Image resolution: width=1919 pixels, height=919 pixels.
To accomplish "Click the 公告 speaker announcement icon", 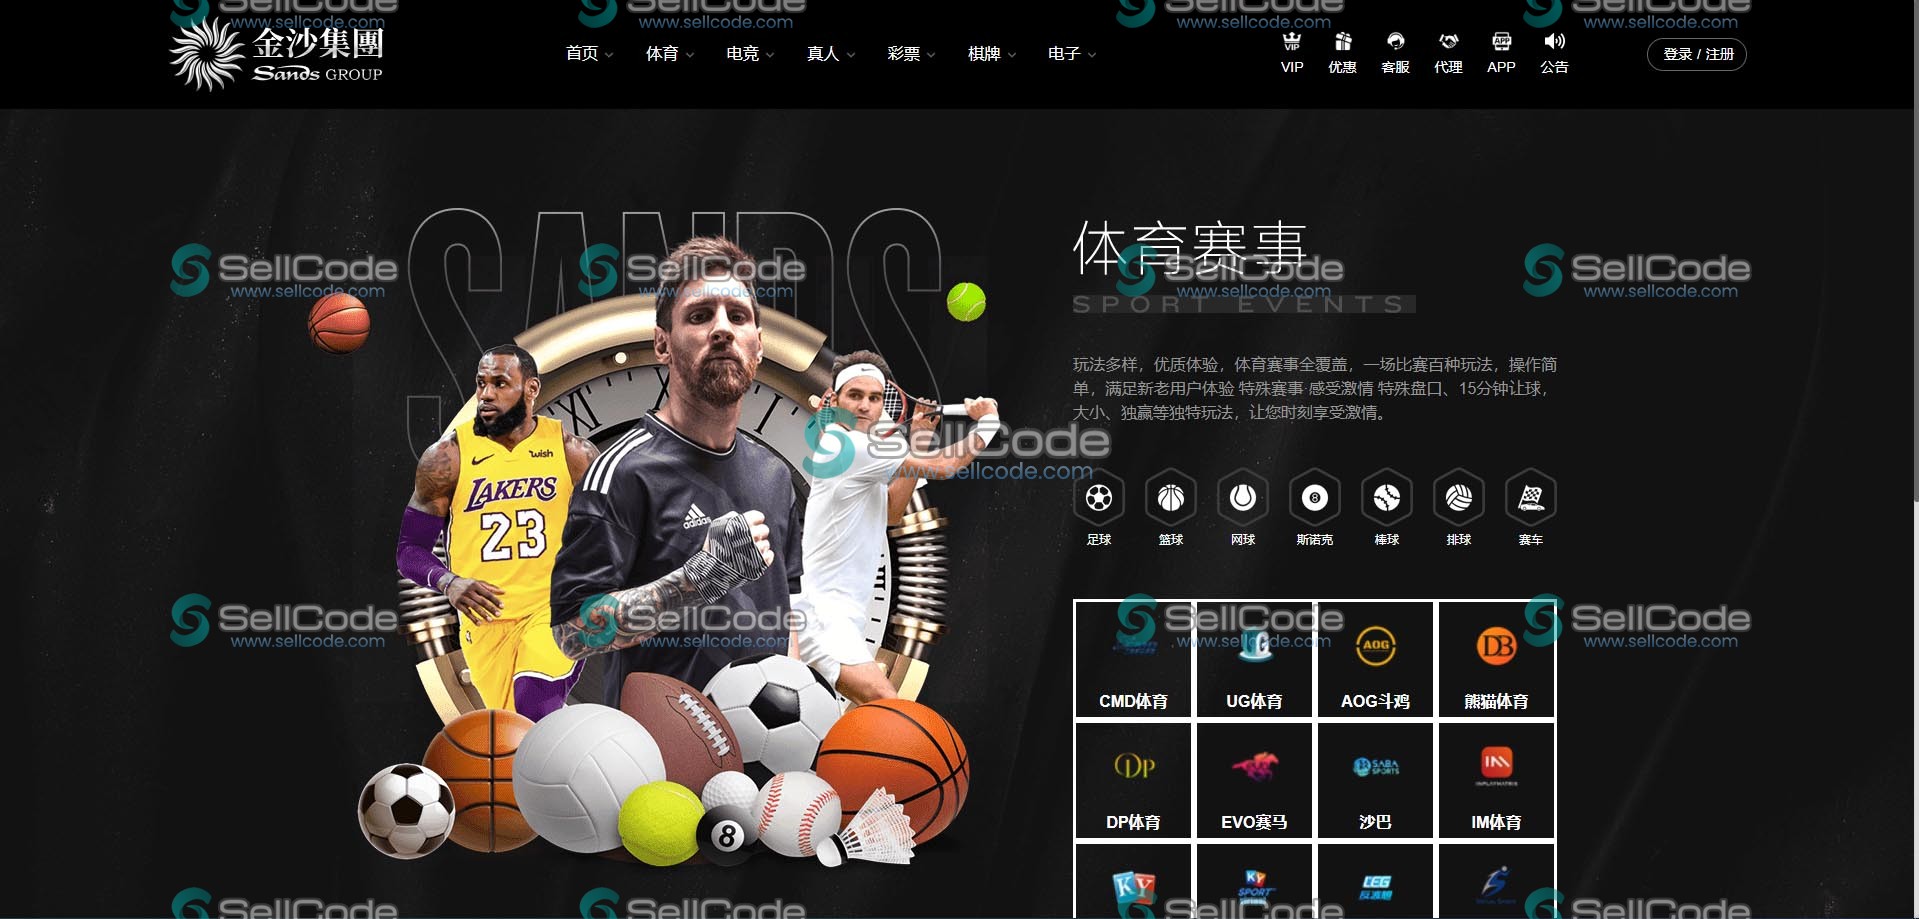I will tap(1554, 43).
